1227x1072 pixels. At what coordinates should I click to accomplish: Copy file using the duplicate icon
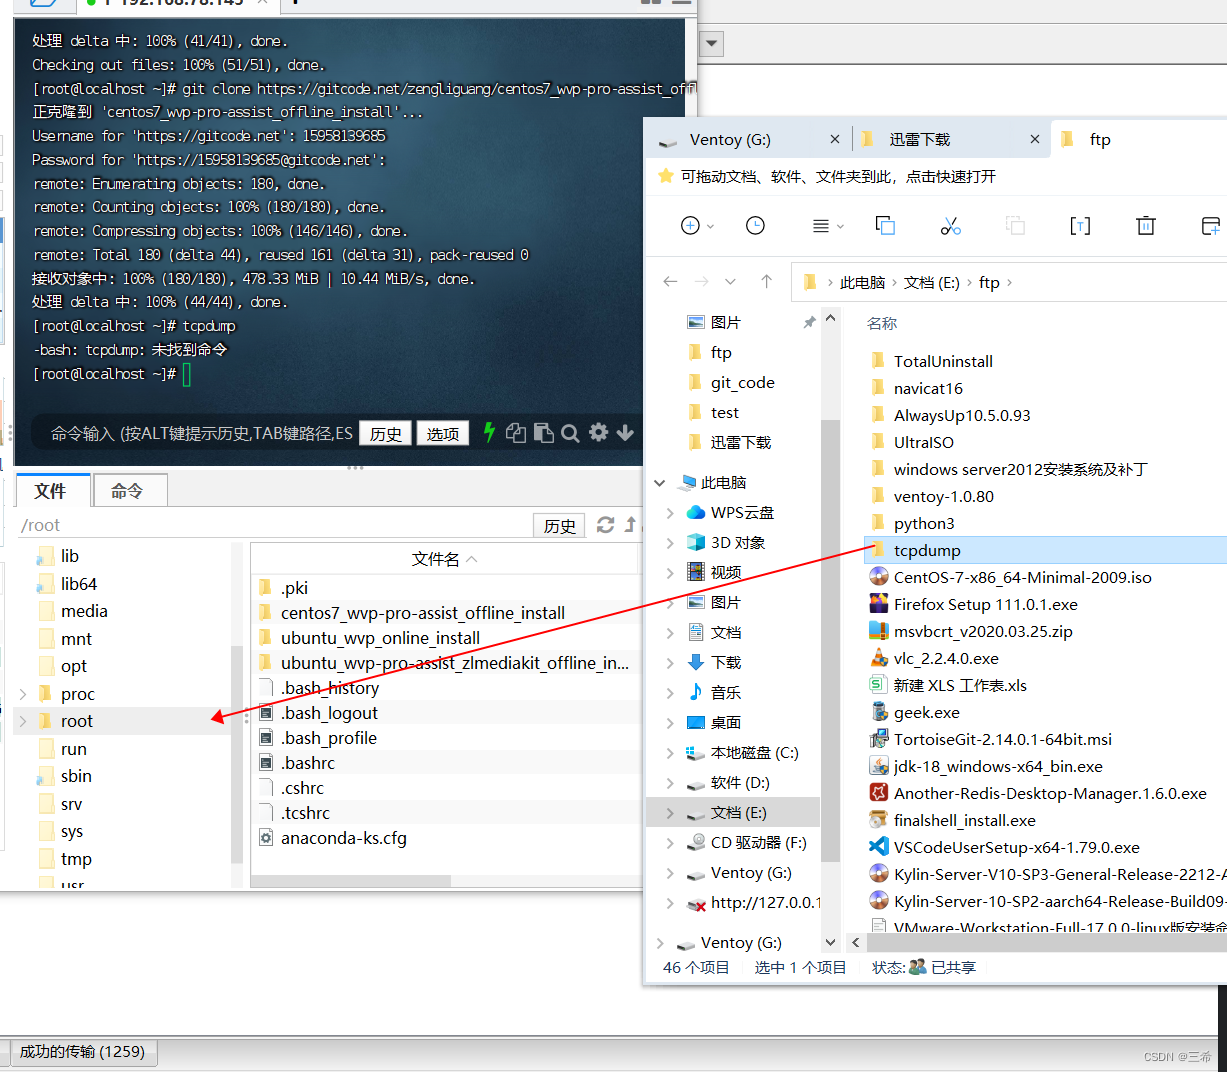[x=885, y=226]
